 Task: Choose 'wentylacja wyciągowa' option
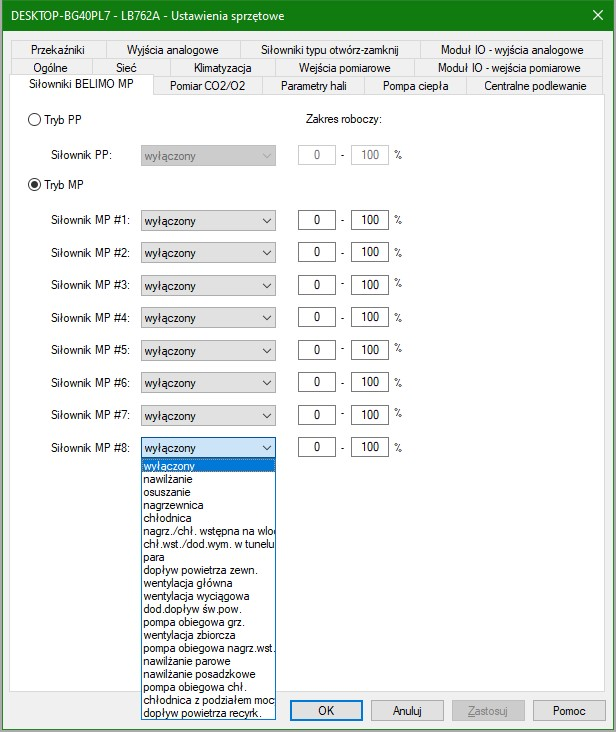tap(208, 596)
